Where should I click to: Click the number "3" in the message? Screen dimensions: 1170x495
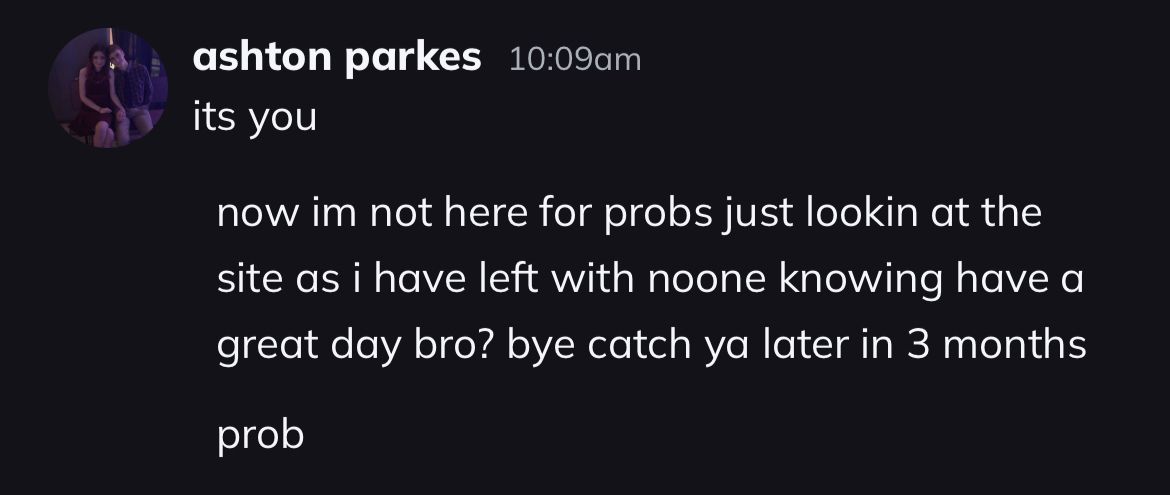point(915,346)
